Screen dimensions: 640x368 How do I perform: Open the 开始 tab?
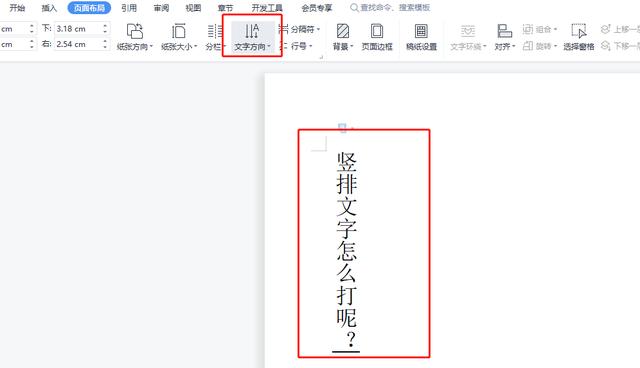tap(17, 8)
